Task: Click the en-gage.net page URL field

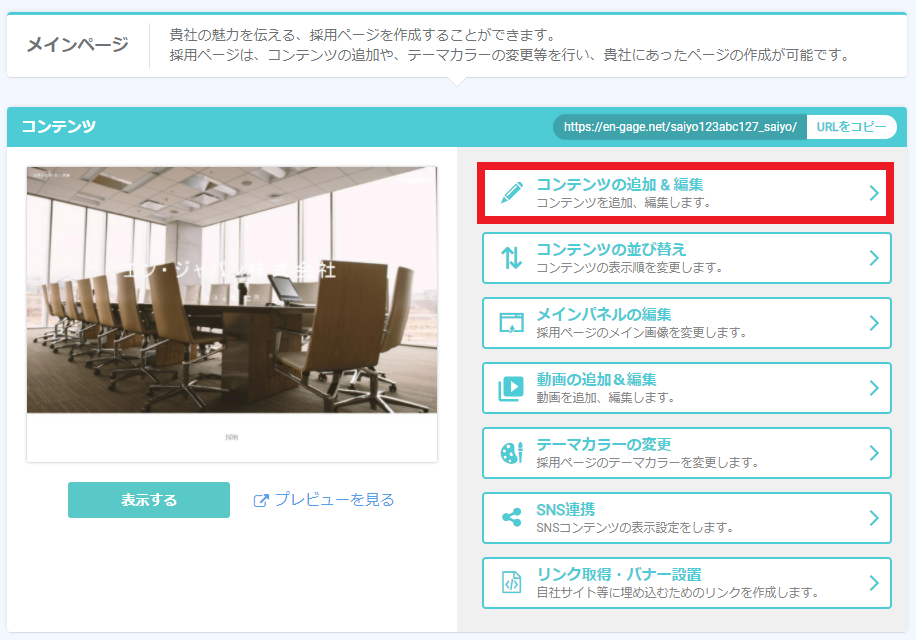Action: coord(680,127)
